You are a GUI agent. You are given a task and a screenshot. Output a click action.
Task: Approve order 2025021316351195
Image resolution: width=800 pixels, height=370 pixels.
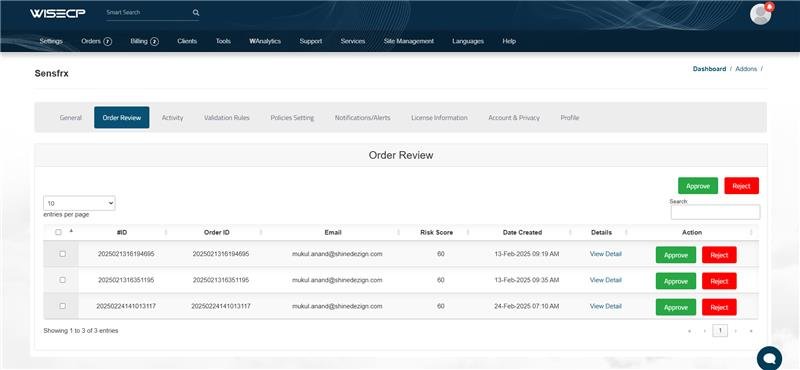[676, 281]
